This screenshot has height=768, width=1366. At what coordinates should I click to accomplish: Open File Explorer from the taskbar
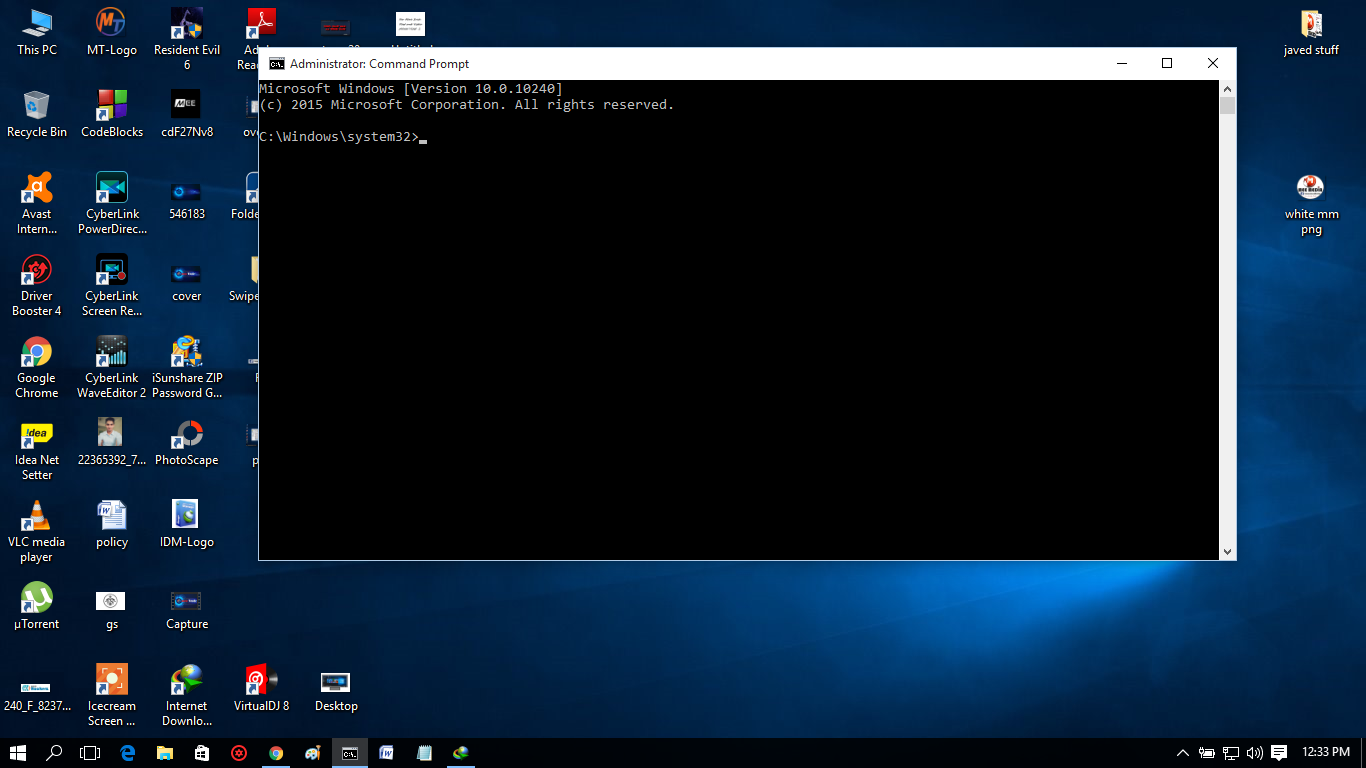[164, 754]
